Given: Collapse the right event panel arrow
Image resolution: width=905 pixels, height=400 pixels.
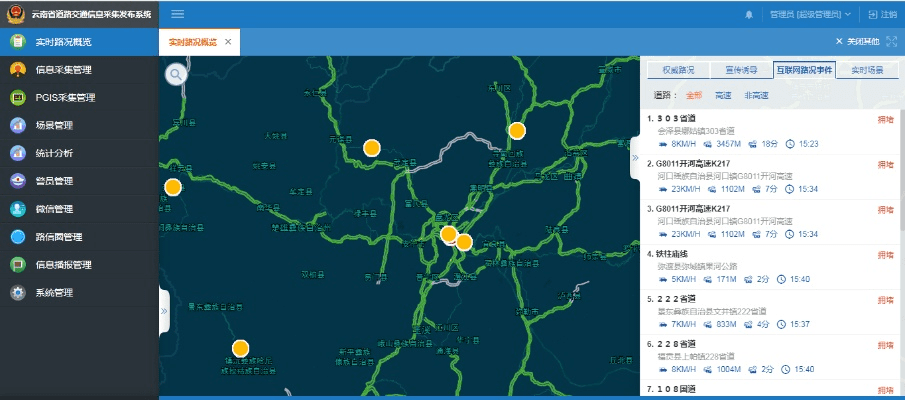Looking at the screenshot, I should (x=634, y=158).
